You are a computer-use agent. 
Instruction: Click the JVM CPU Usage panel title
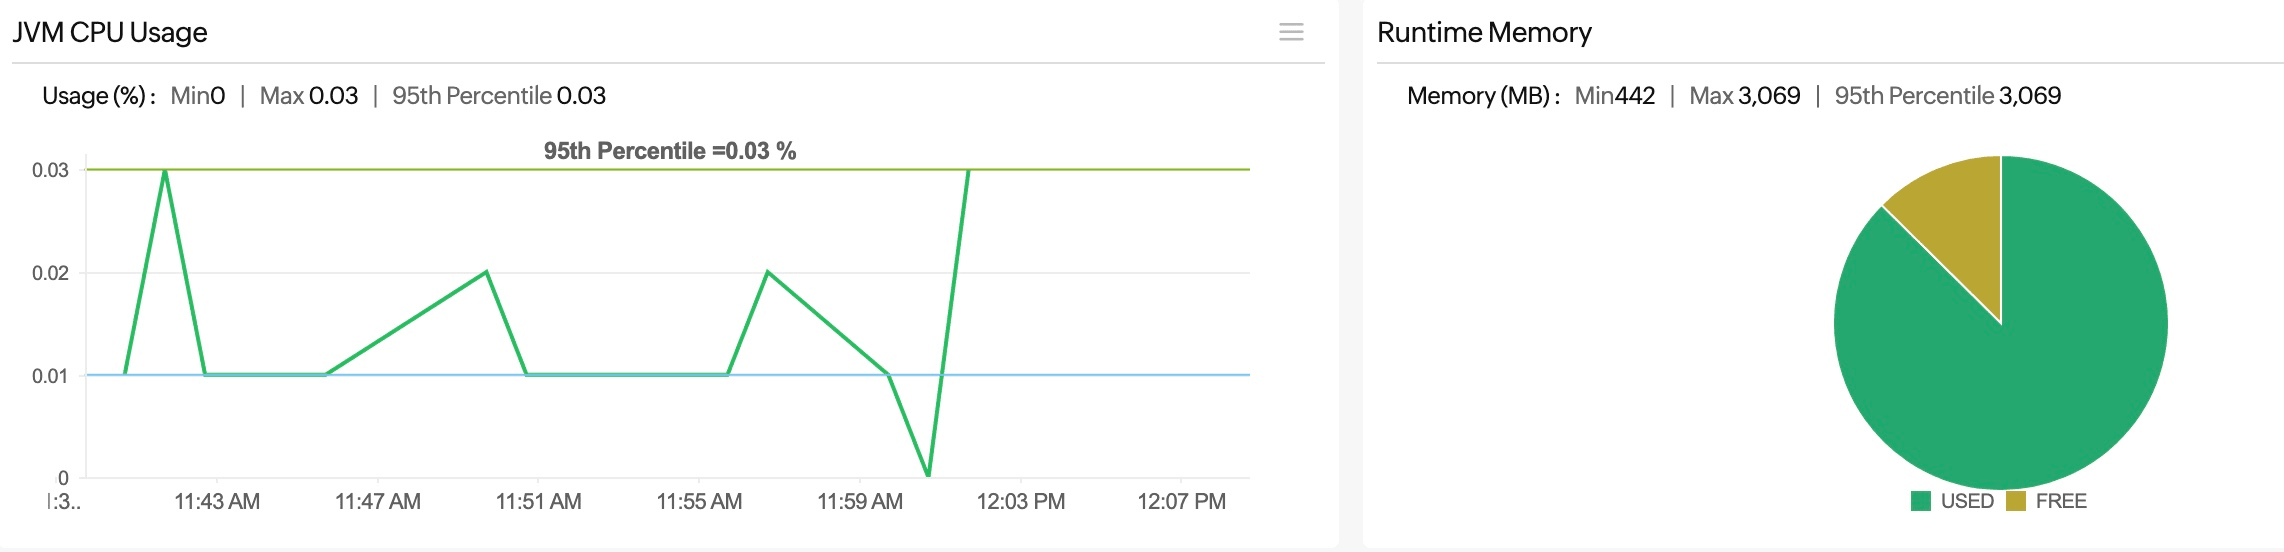coord(110,32)
